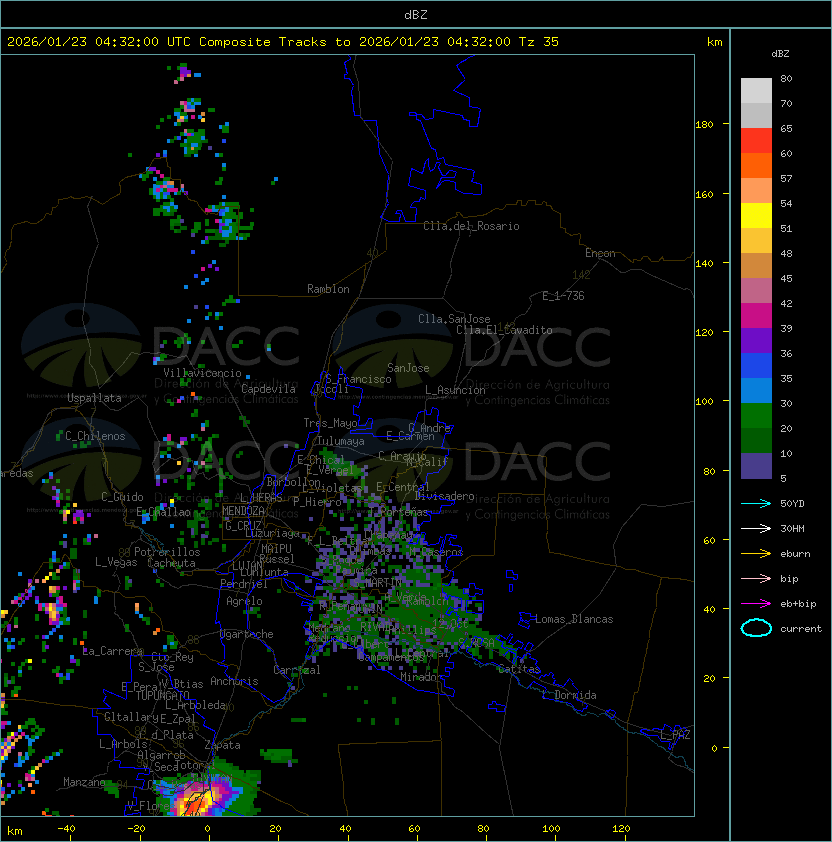Click the 'Zapata' map label
Image resolution: width=832 pixels, height=842 pixels.
[222, 745]
